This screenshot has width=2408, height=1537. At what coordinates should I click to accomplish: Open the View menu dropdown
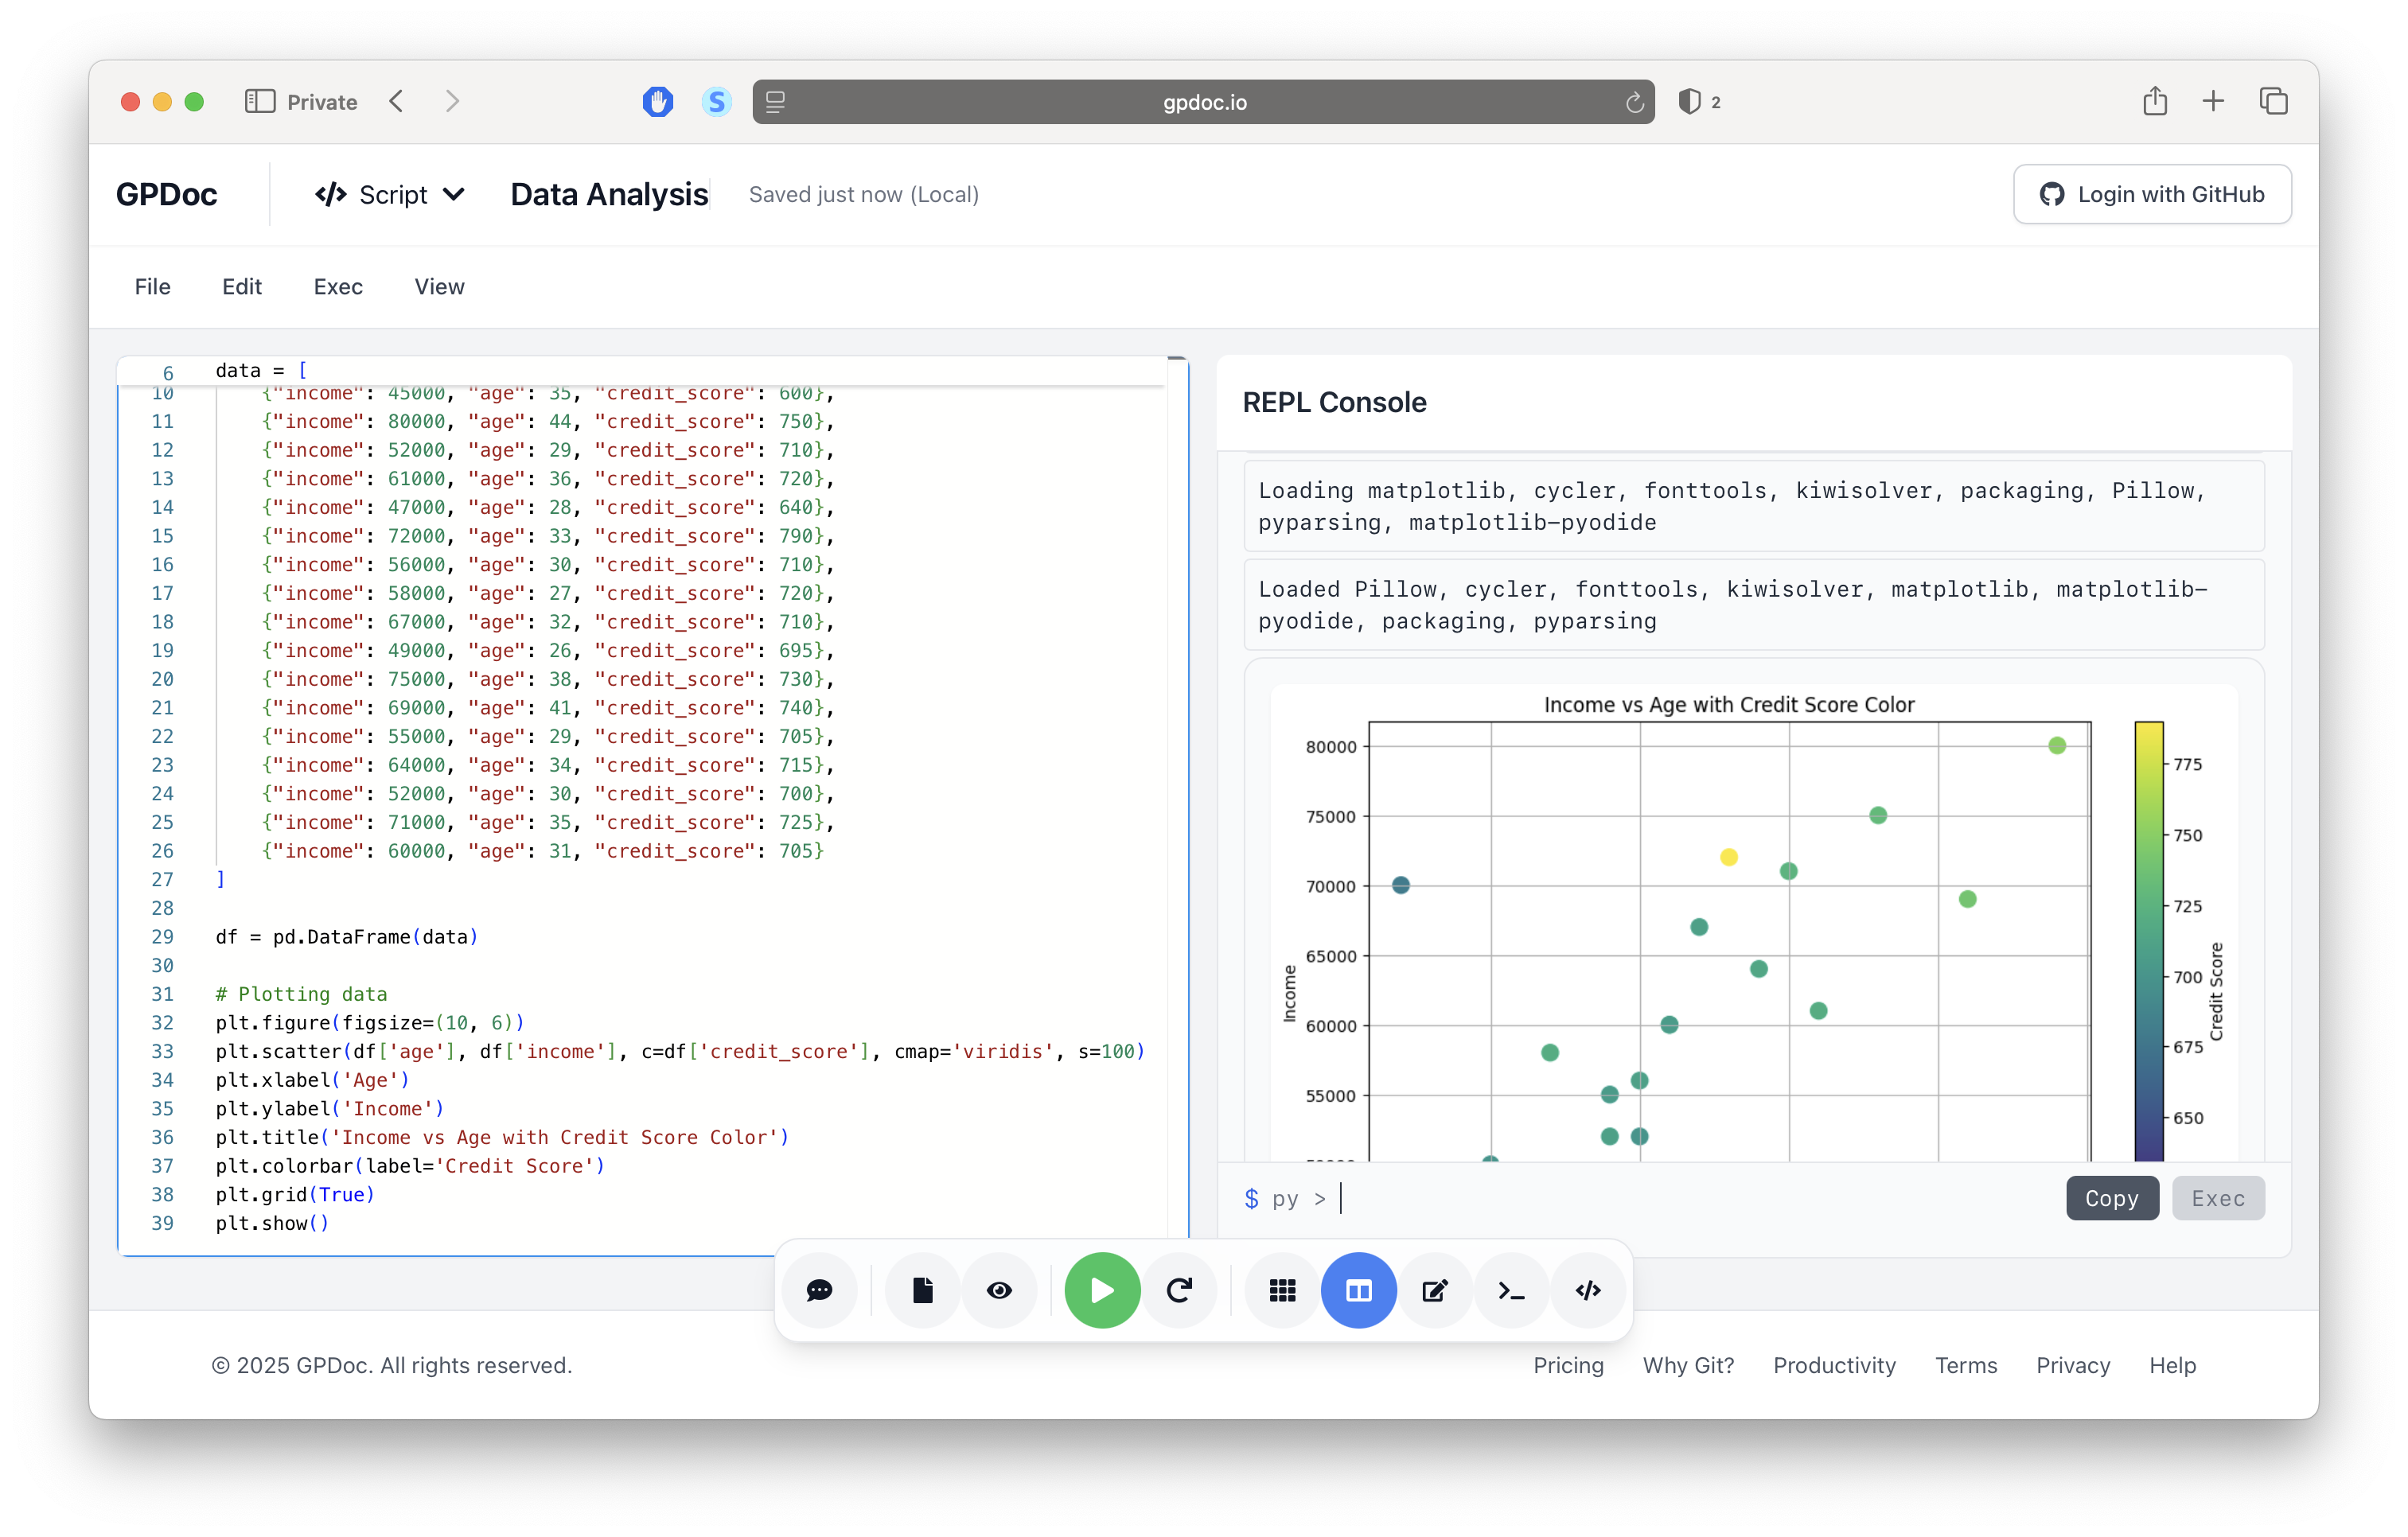pos(439,287)
